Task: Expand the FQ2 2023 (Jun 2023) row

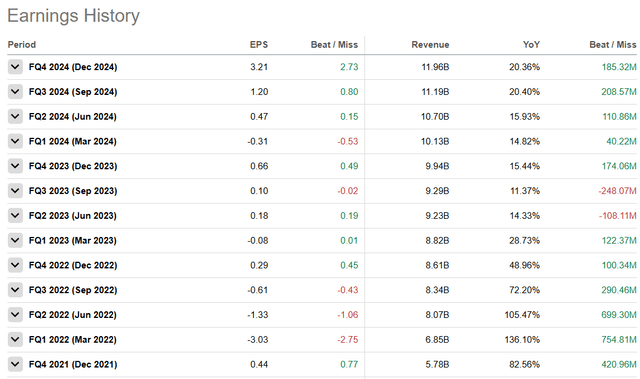Action: click(15, 216)
